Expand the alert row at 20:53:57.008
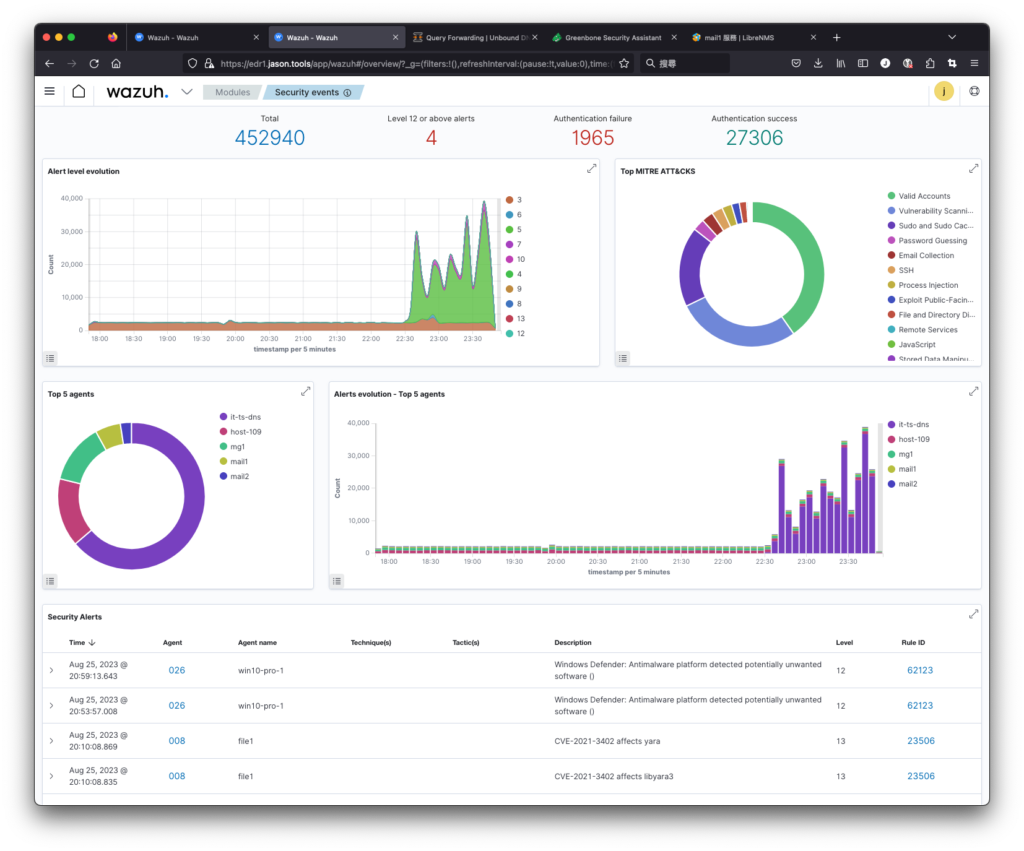The width and height of the screenshot is (1024, 851). (x=52, y=705)
